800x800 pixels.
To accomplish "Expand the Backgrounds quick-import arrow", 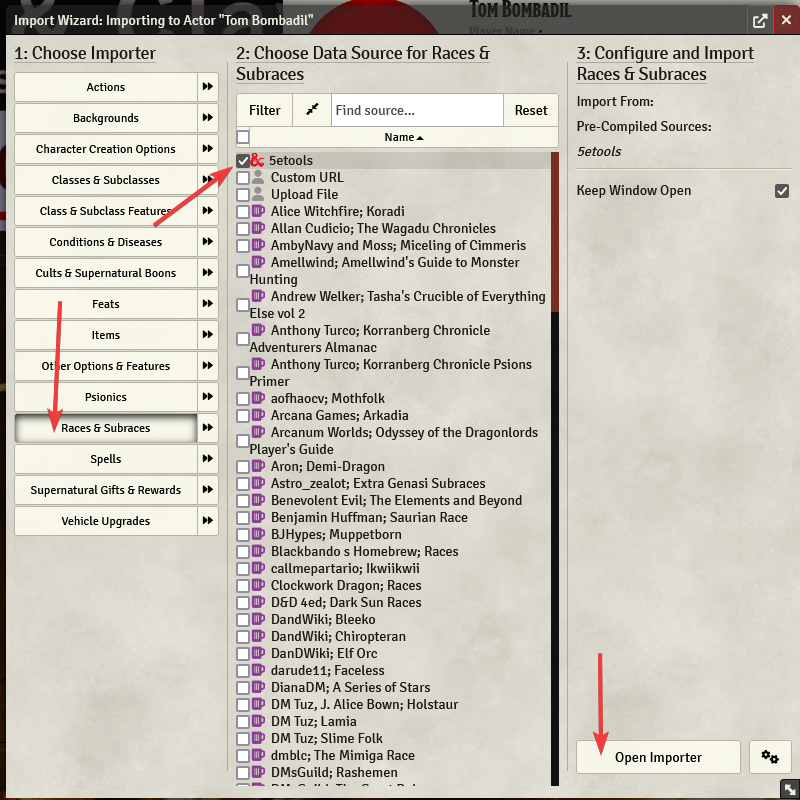I will [x=208, y=118].
